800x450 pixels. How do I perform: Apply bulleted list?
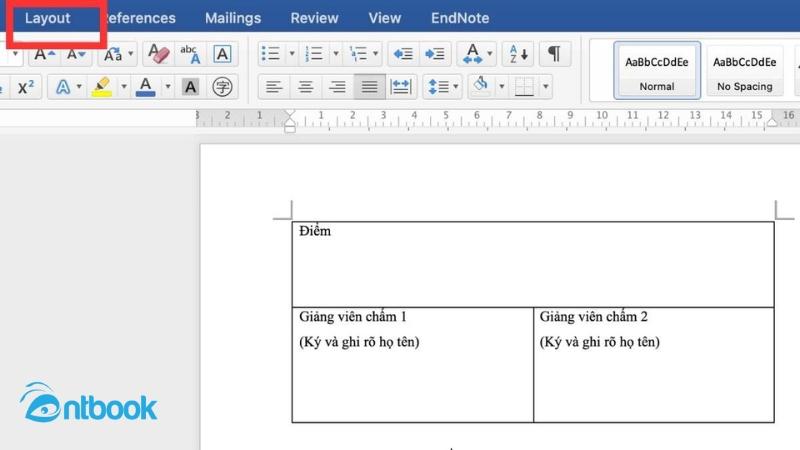tap(270, 54)
